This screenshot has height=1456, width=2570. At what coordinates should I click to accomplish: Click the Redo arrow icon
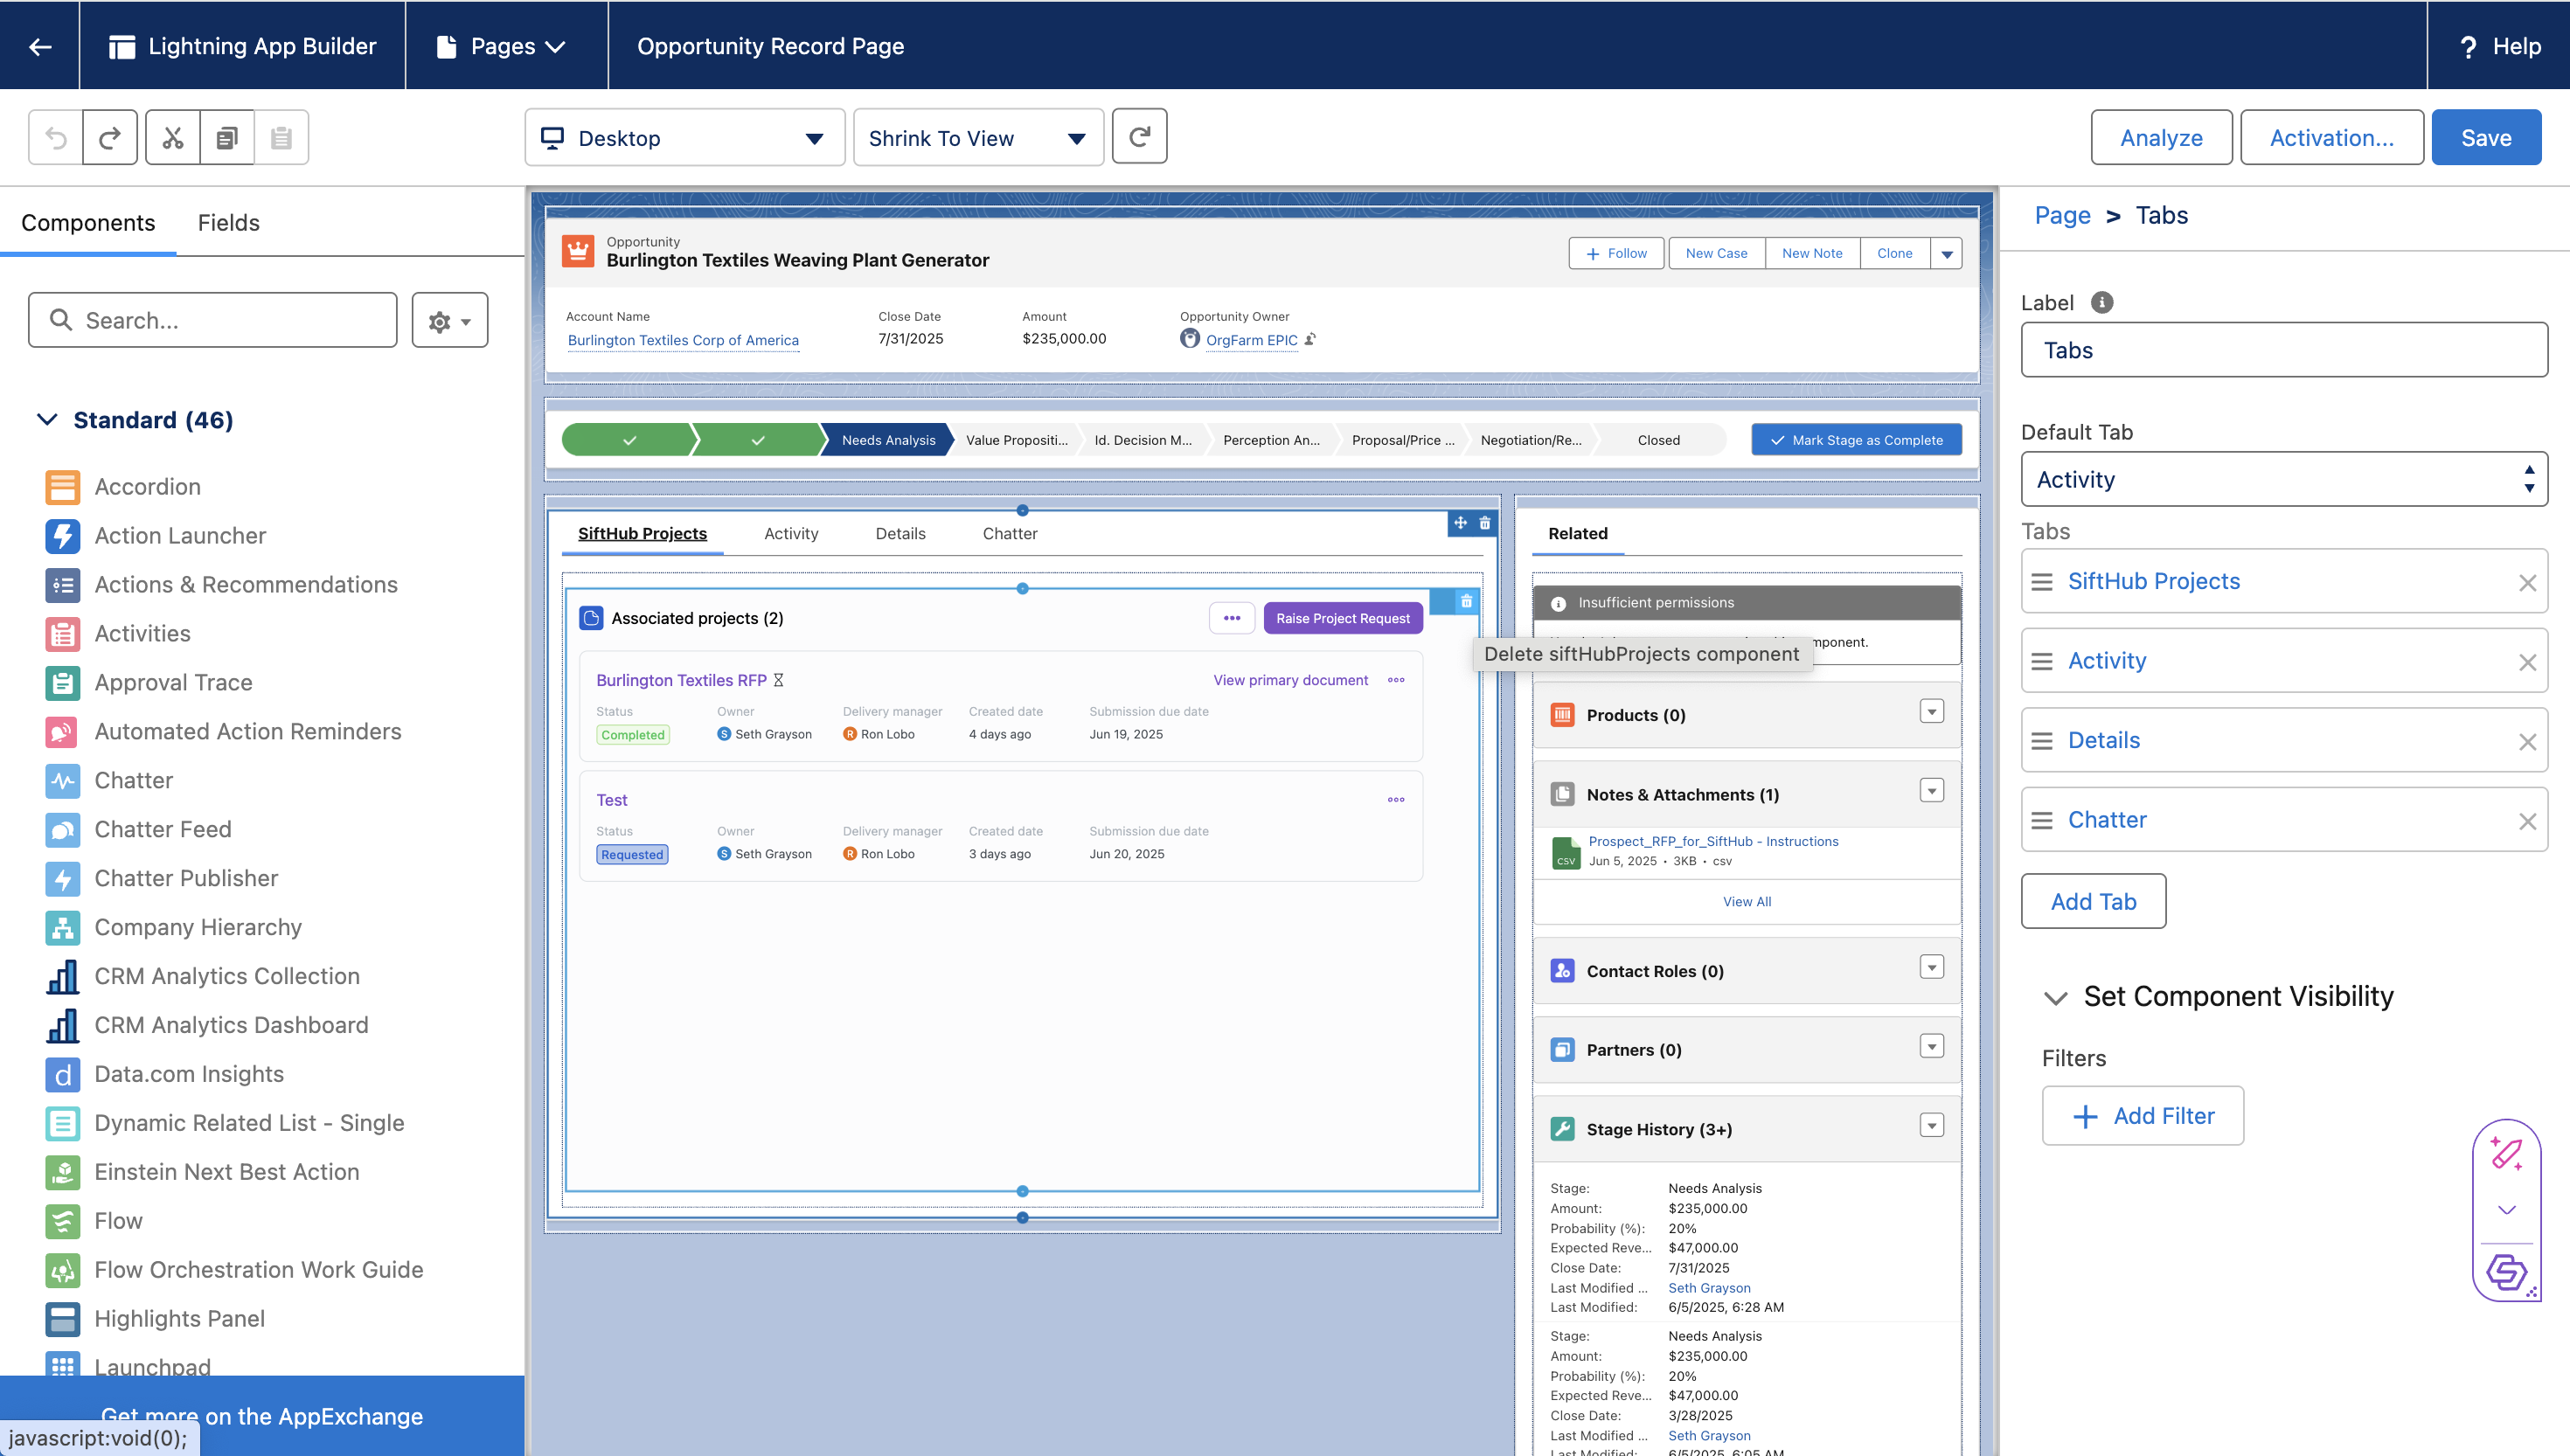point(110,137)
